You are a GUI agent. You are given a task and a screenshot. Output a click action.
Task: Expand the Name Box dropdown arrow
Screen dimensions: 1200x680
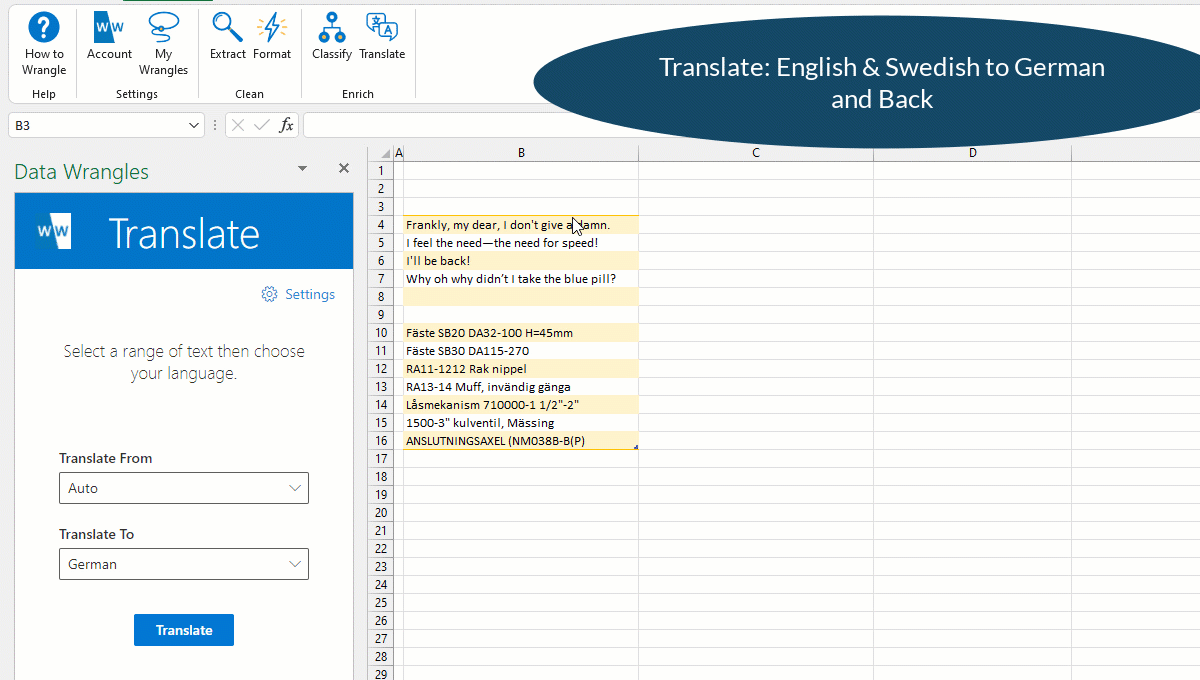pyautogui.click(x=194, y=125)
